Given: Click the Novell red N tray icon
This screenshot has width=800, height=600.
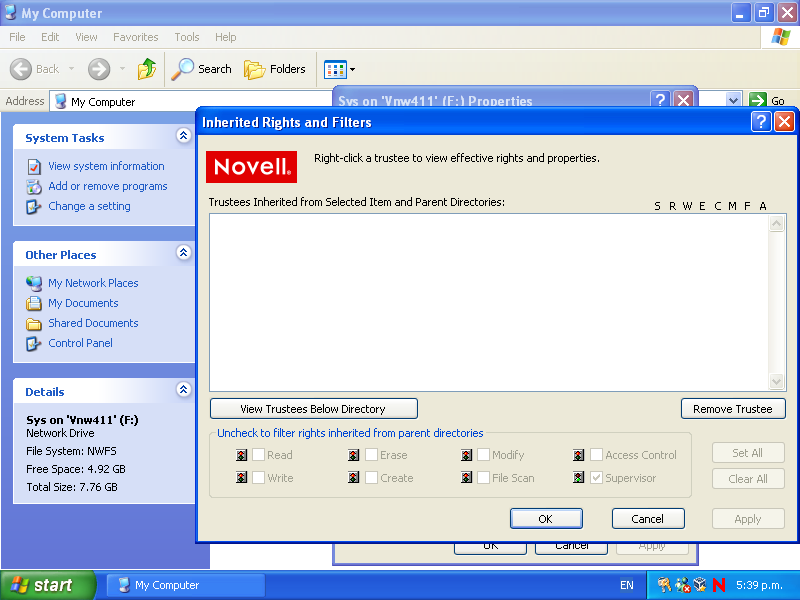Looking at the screenshot, I should (719, 585).
